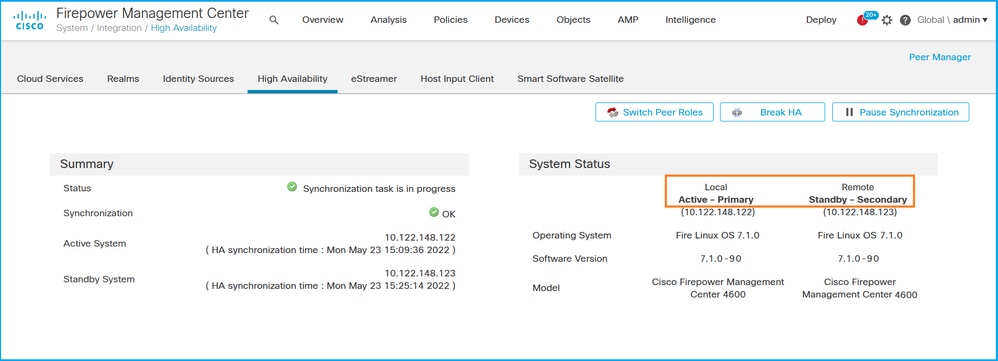Click the System Status panel heading
998x361 pixels.
click(570, 164)
